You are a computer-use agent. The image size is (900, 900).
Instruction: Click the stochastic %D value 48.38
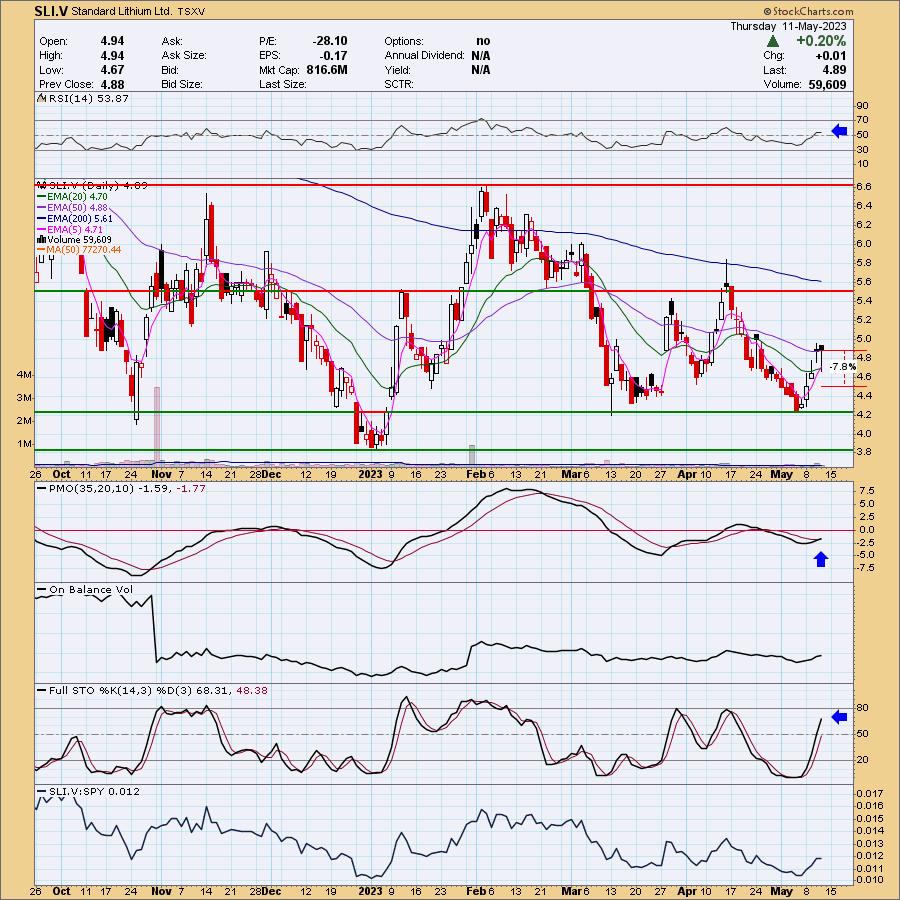click(x=252, y=690)
